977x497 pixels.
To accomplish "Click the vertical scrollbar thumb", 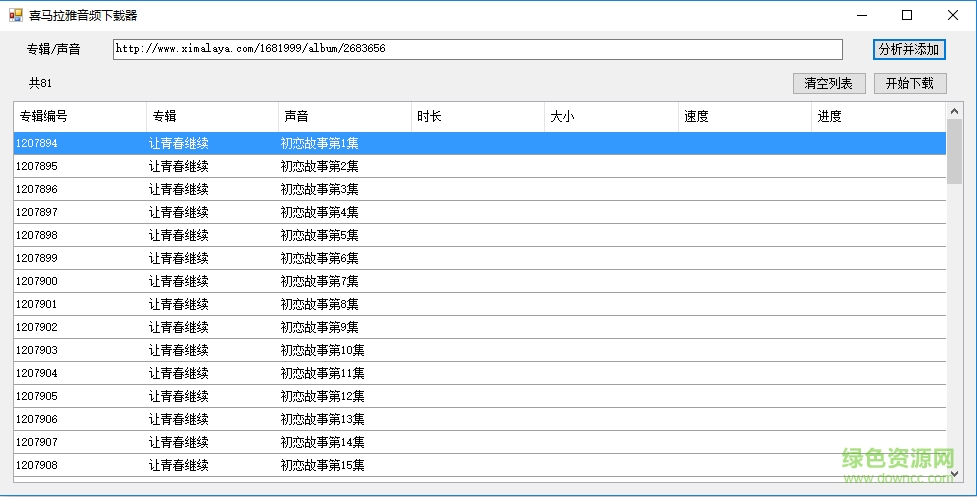I will pos(954,151).
